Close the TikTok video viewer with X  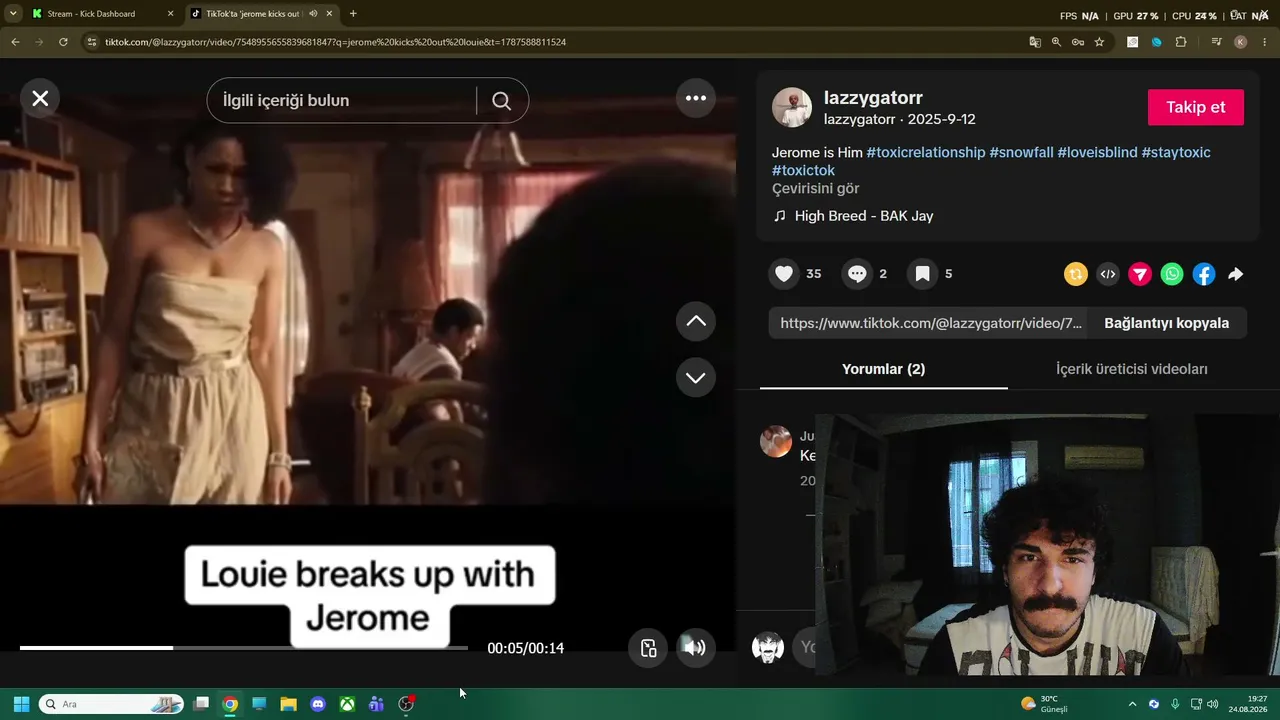tap(40, 98)
